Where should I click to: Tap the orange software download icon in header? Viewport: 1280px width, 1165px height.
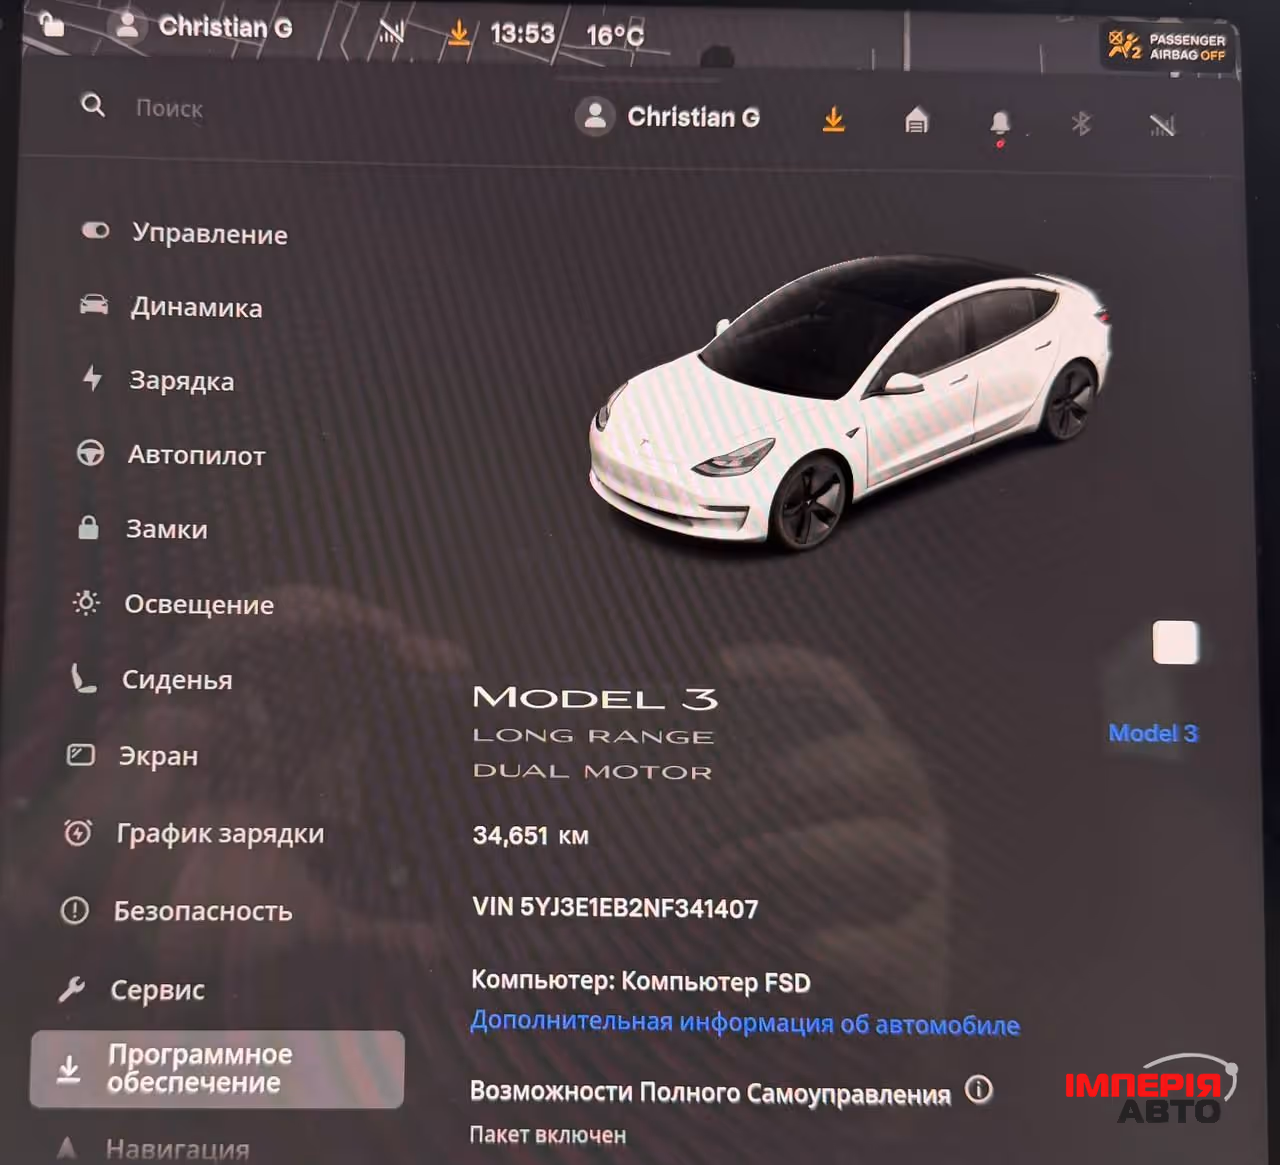coord(833,120)
